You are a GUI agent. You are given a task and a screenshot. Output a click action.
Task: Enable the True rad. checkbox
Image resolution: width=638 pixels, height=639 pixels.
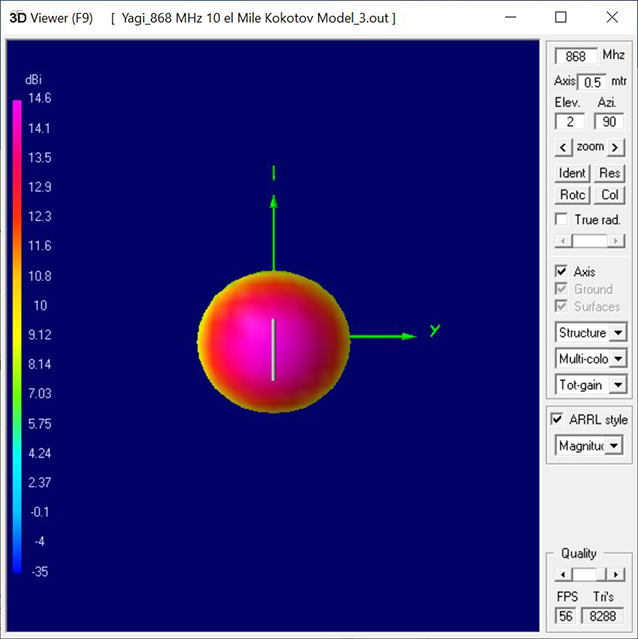(x=561, y=219)
